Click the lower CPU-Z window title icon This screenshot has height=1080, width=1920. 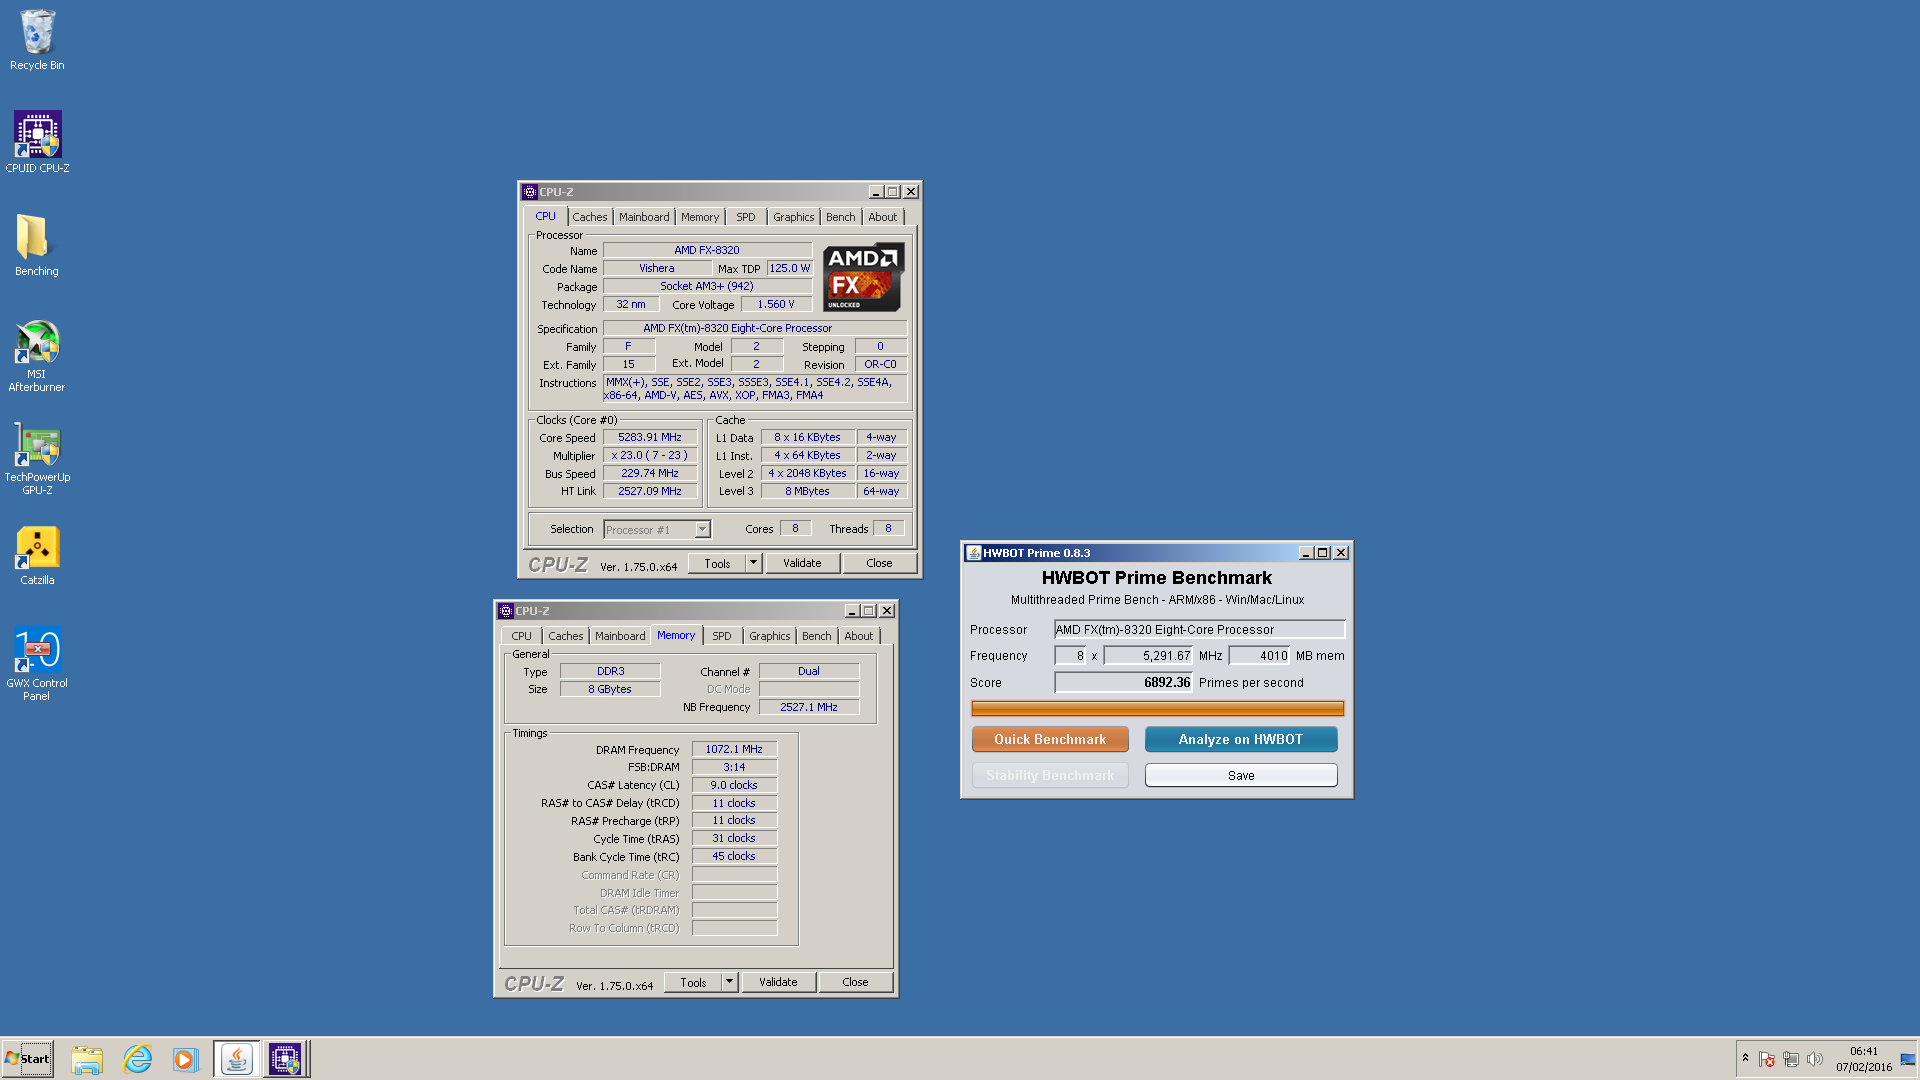click(506, 611)
